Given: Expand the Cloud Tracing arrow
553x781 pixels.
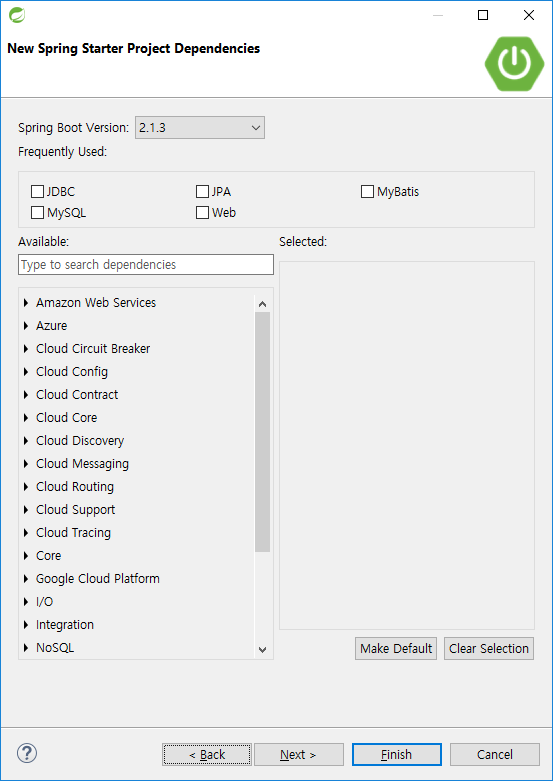Looking at the screenshot, I should coord(26,532).
